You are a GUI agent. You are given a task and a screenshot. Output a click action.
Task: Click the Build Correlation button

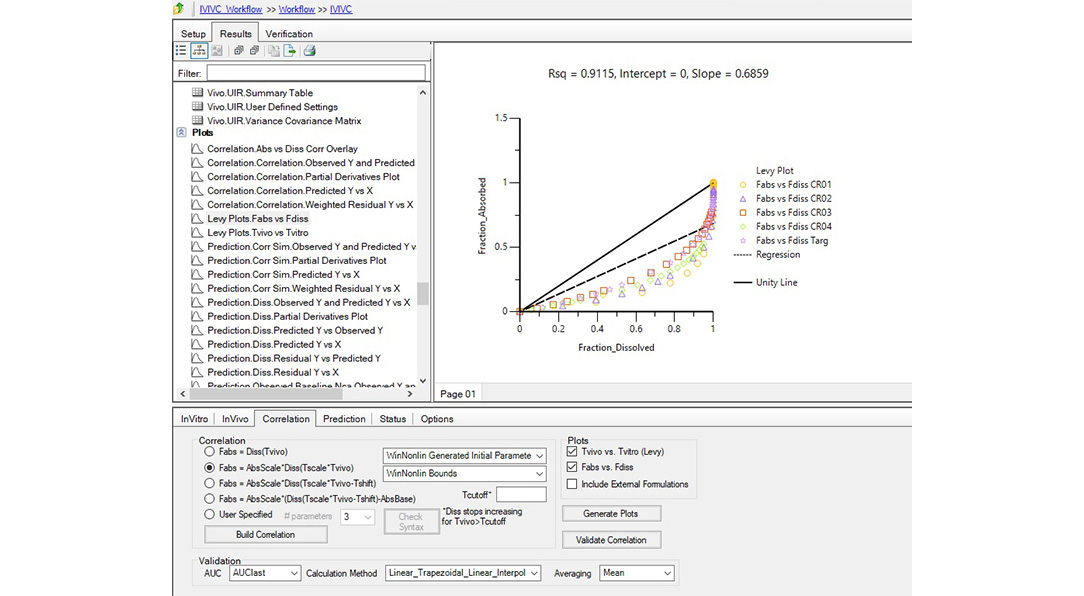tap(265, 534)
